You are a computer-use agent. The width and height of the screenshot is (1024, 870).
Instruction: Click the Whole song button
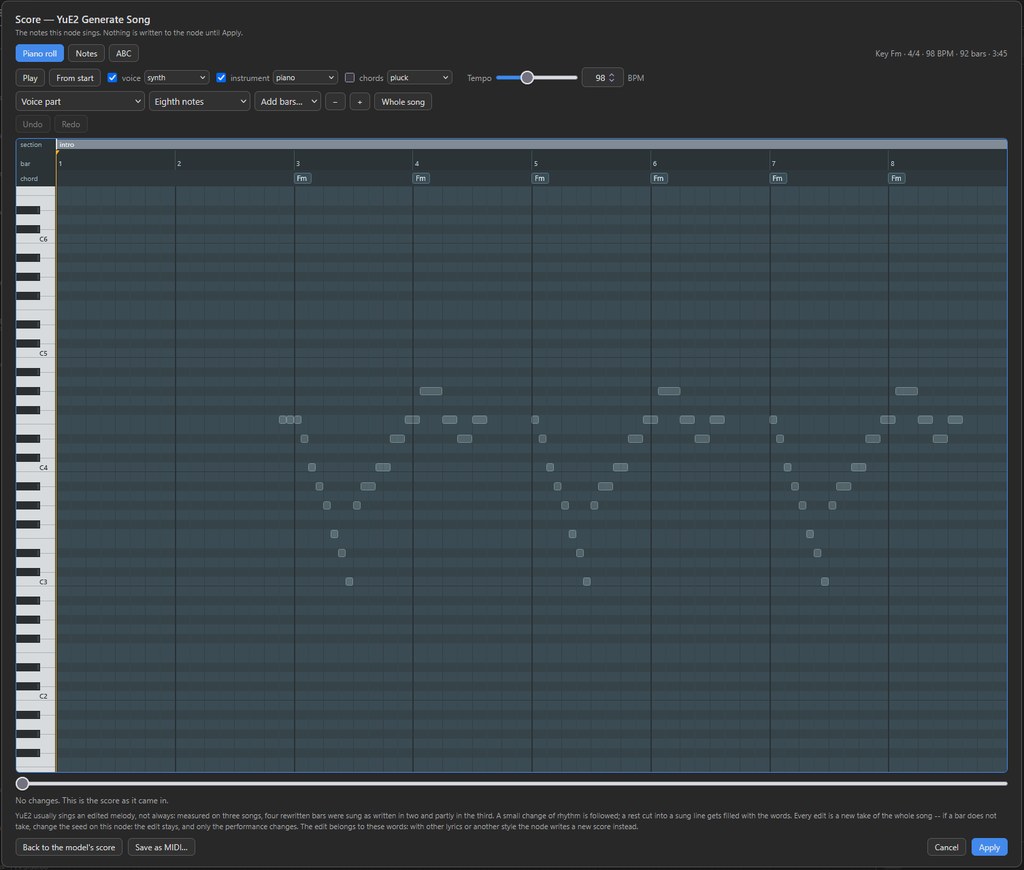[403, 102]
